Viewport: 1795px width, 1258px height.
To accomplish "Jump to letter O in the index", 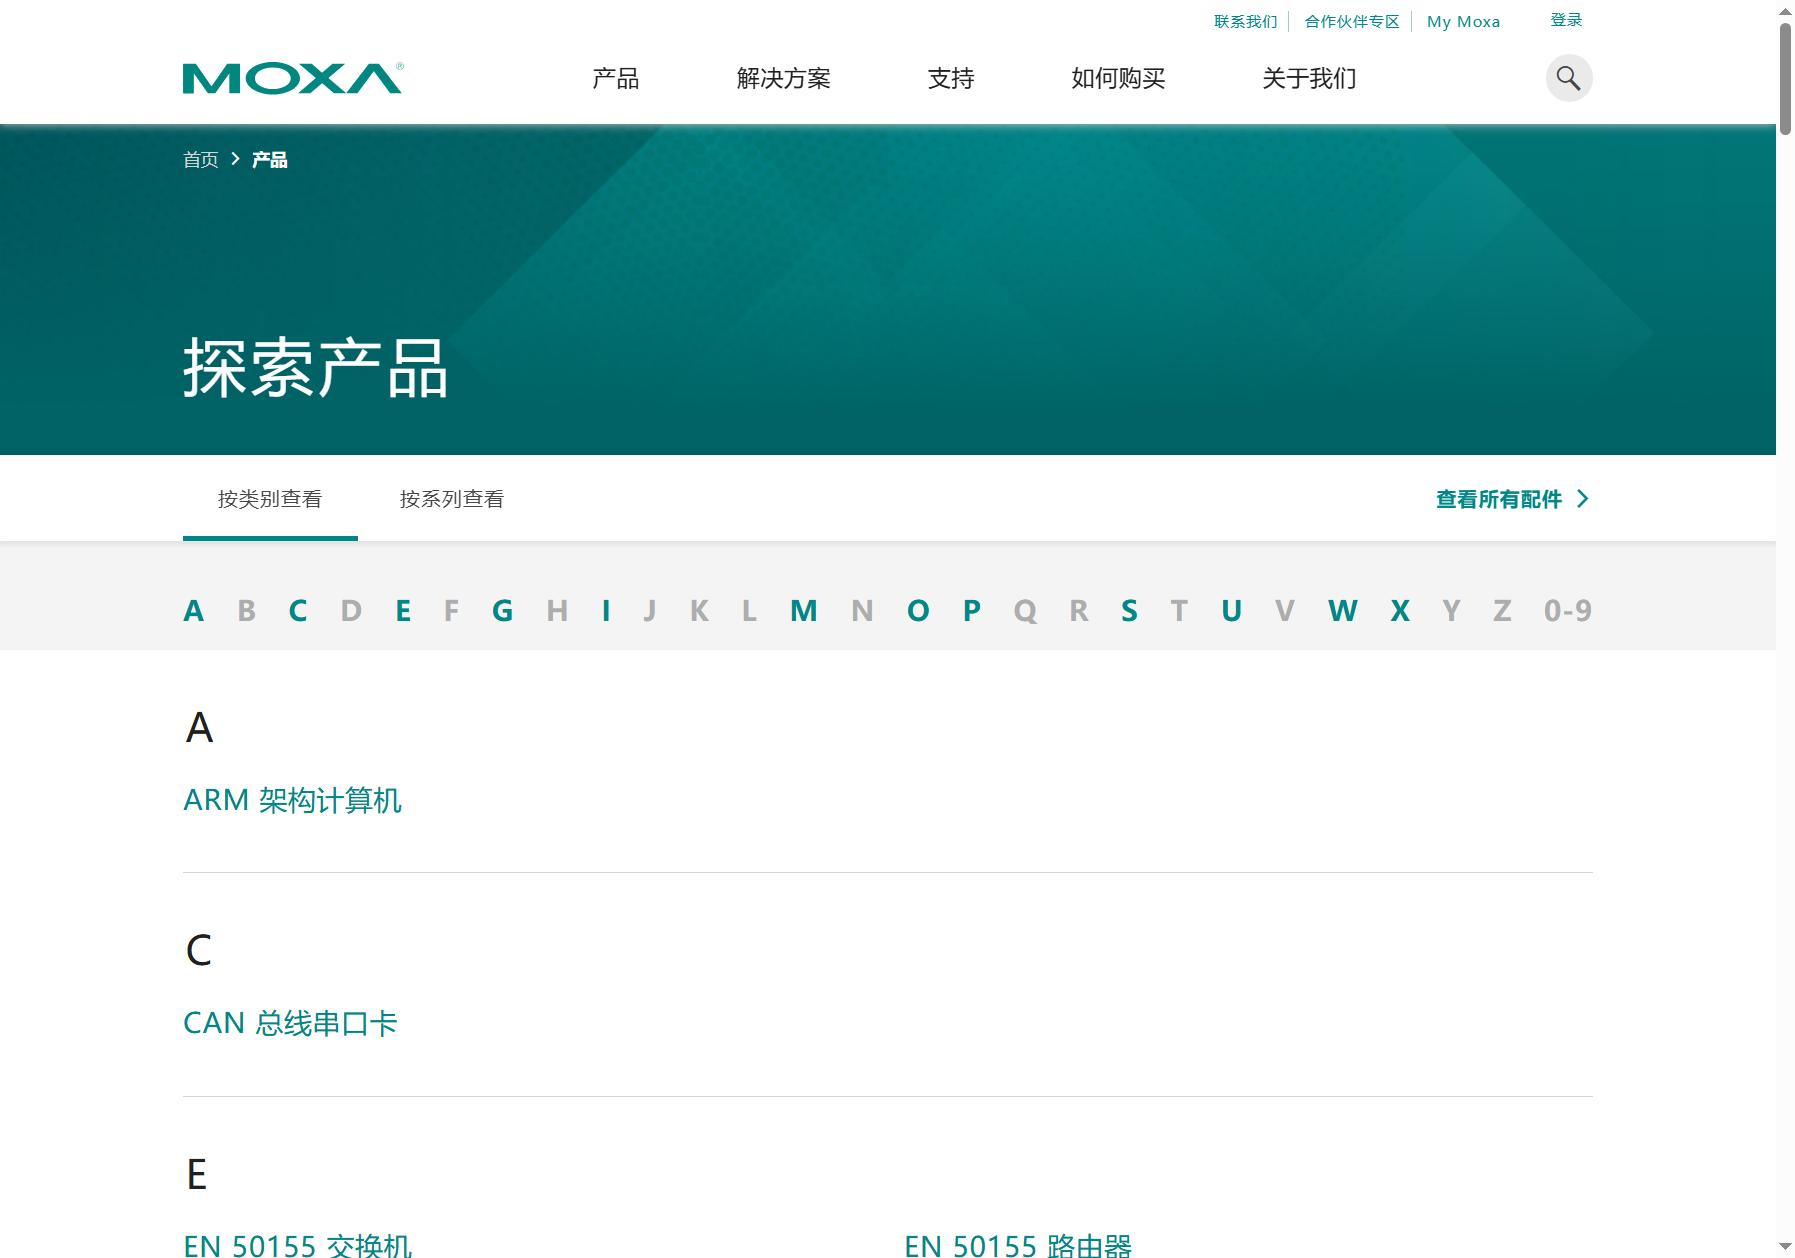I will (918, 610).
